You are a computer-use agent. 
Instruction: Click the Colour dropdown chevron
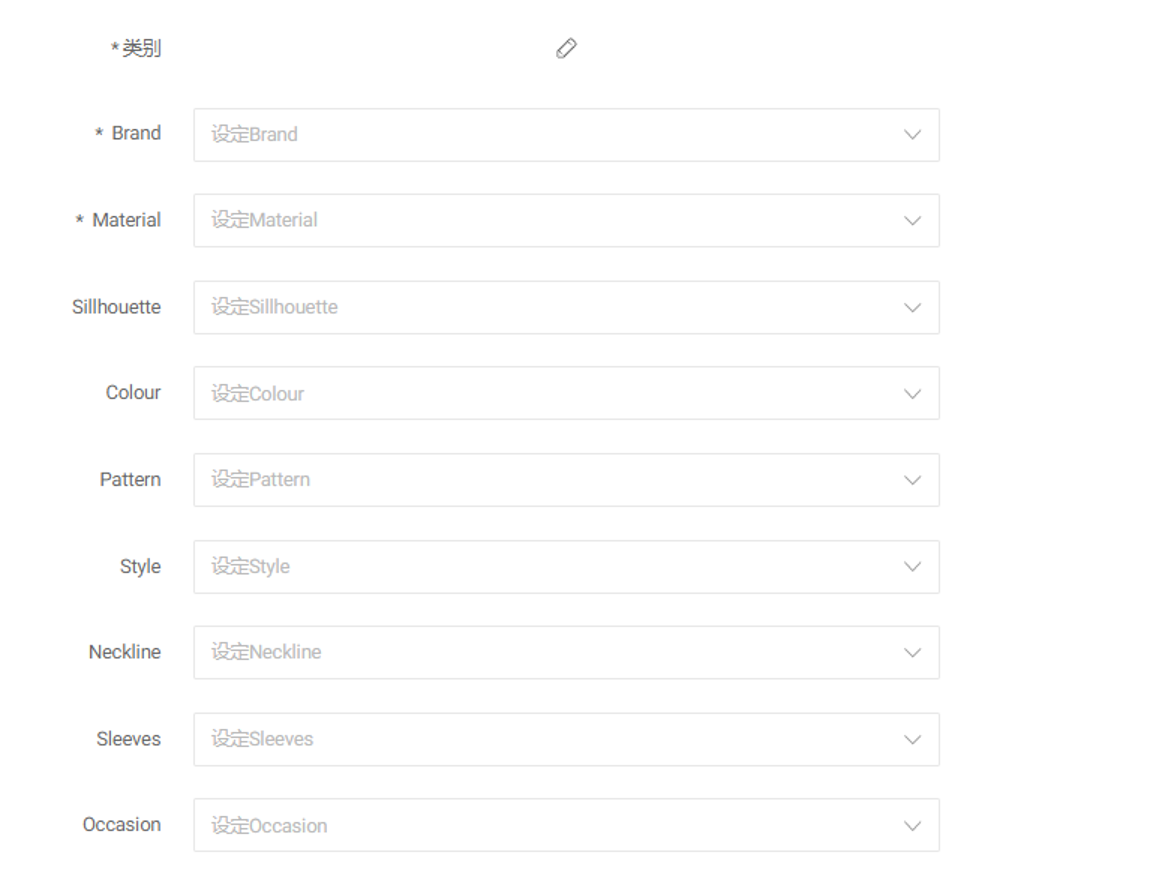coord(912,394)
